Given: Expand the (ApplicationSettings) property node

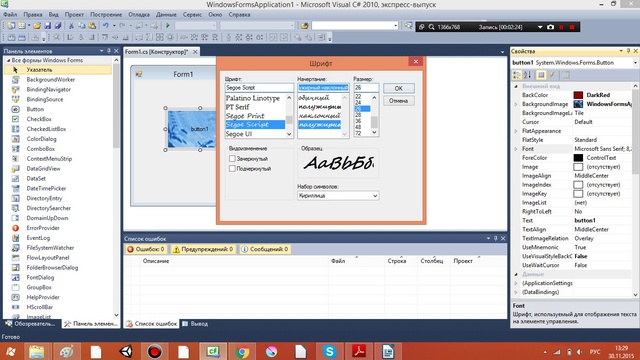Looking at the screenshot, I should (516, 283).
